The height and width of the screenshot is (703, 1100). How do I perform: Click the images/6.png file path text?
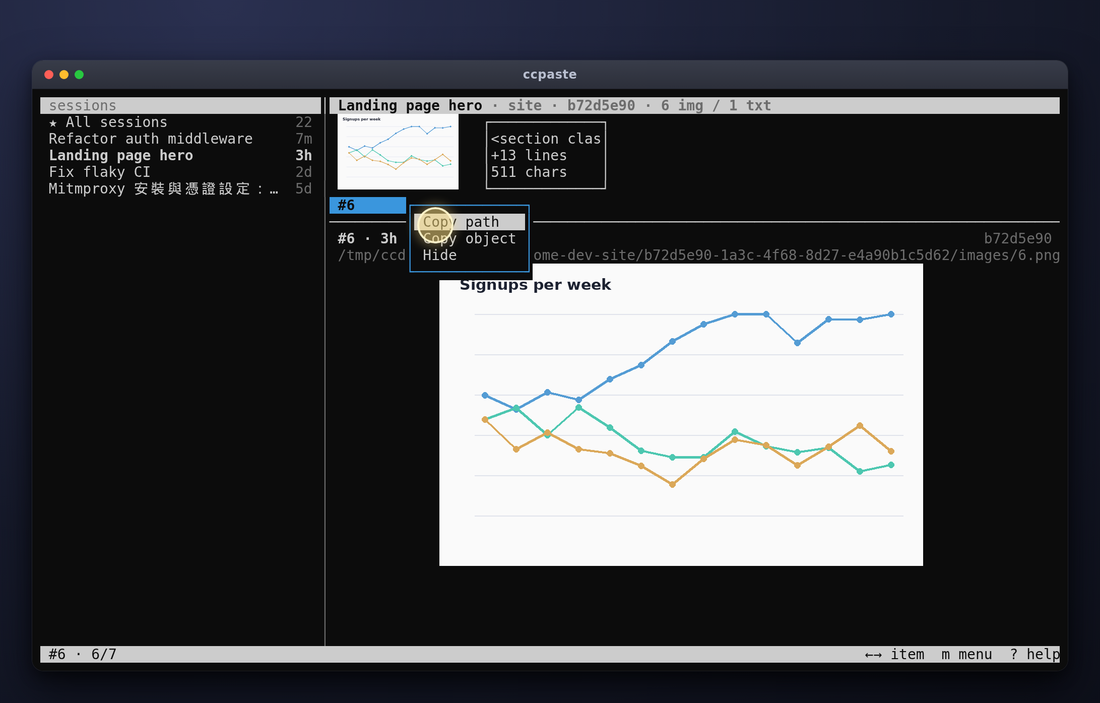tap(796, 255)
